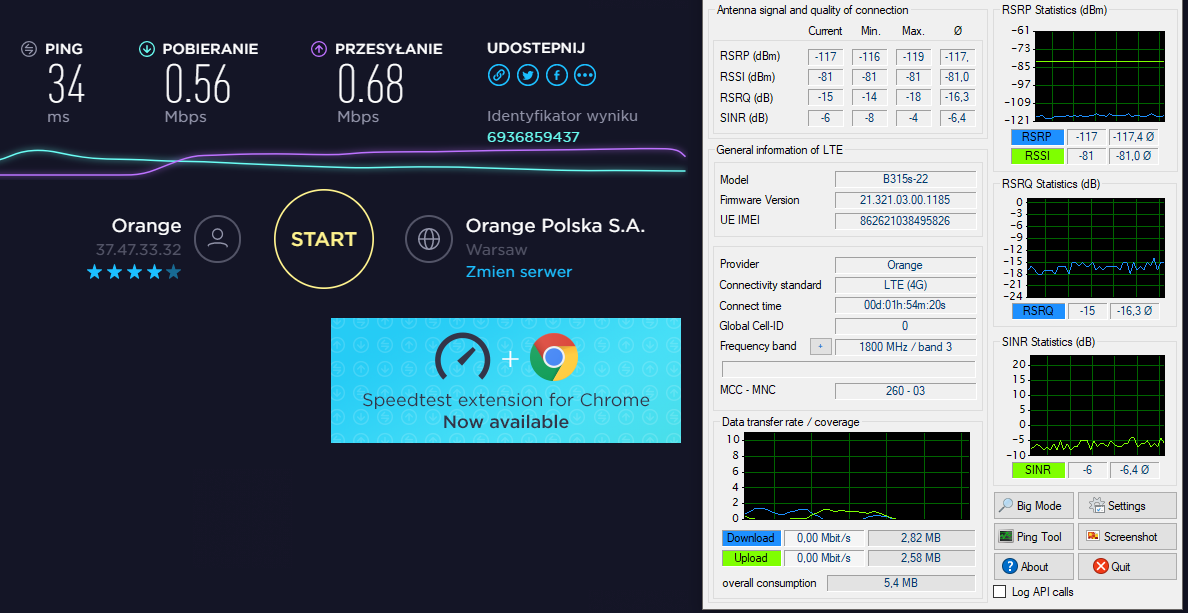Toggle the SINR graph legend button
Viewport: 1188px width, 613px height.
(x=1037, y=470)
